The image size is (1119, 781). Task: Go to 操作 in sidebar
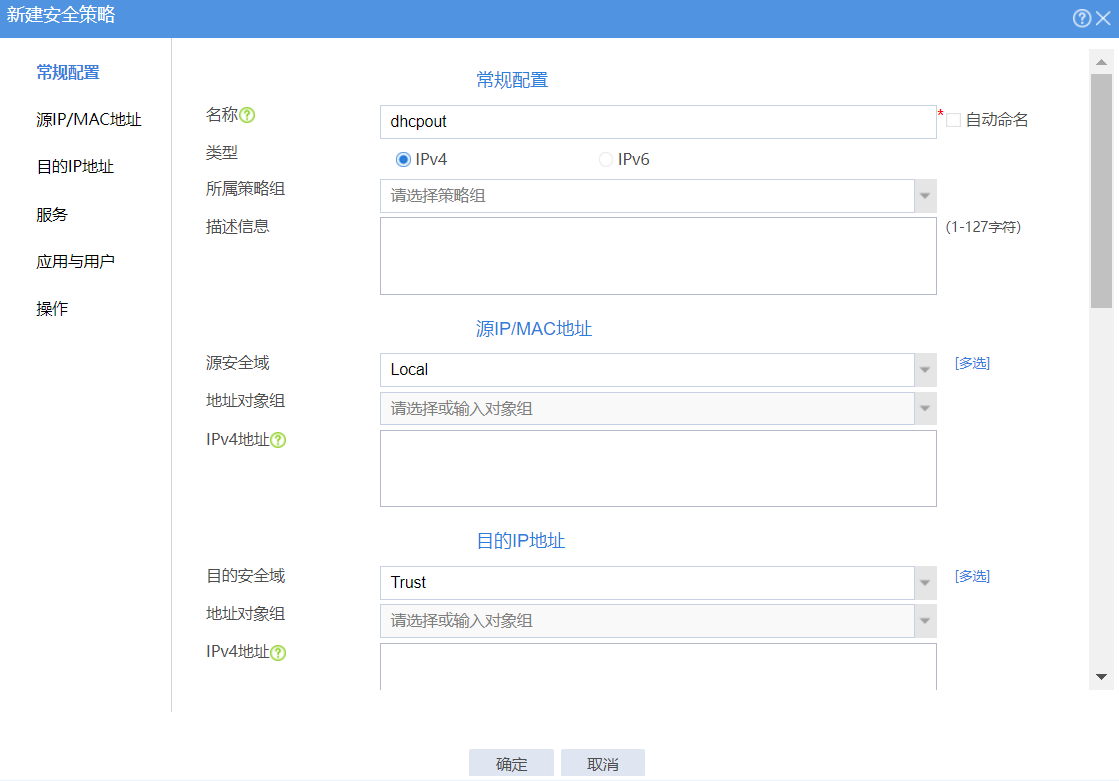tap(52, 308)
